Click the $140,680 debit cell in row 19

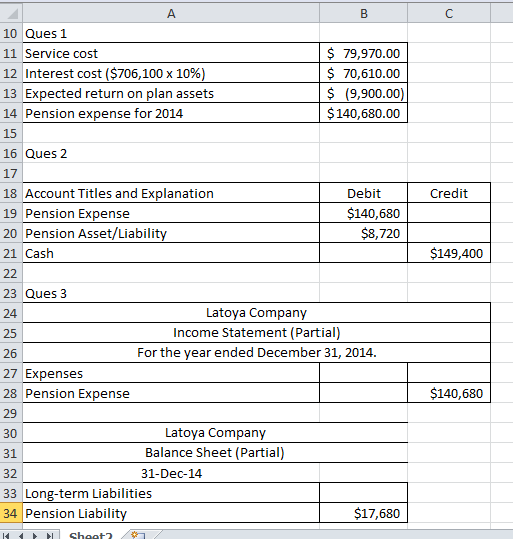(363, 213)
